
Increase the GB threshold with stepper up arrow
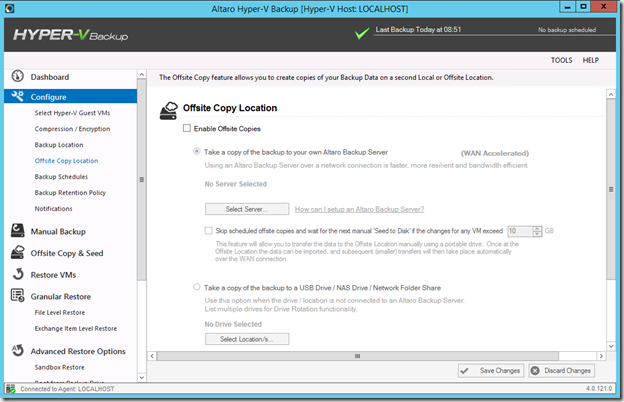(537, 228)
